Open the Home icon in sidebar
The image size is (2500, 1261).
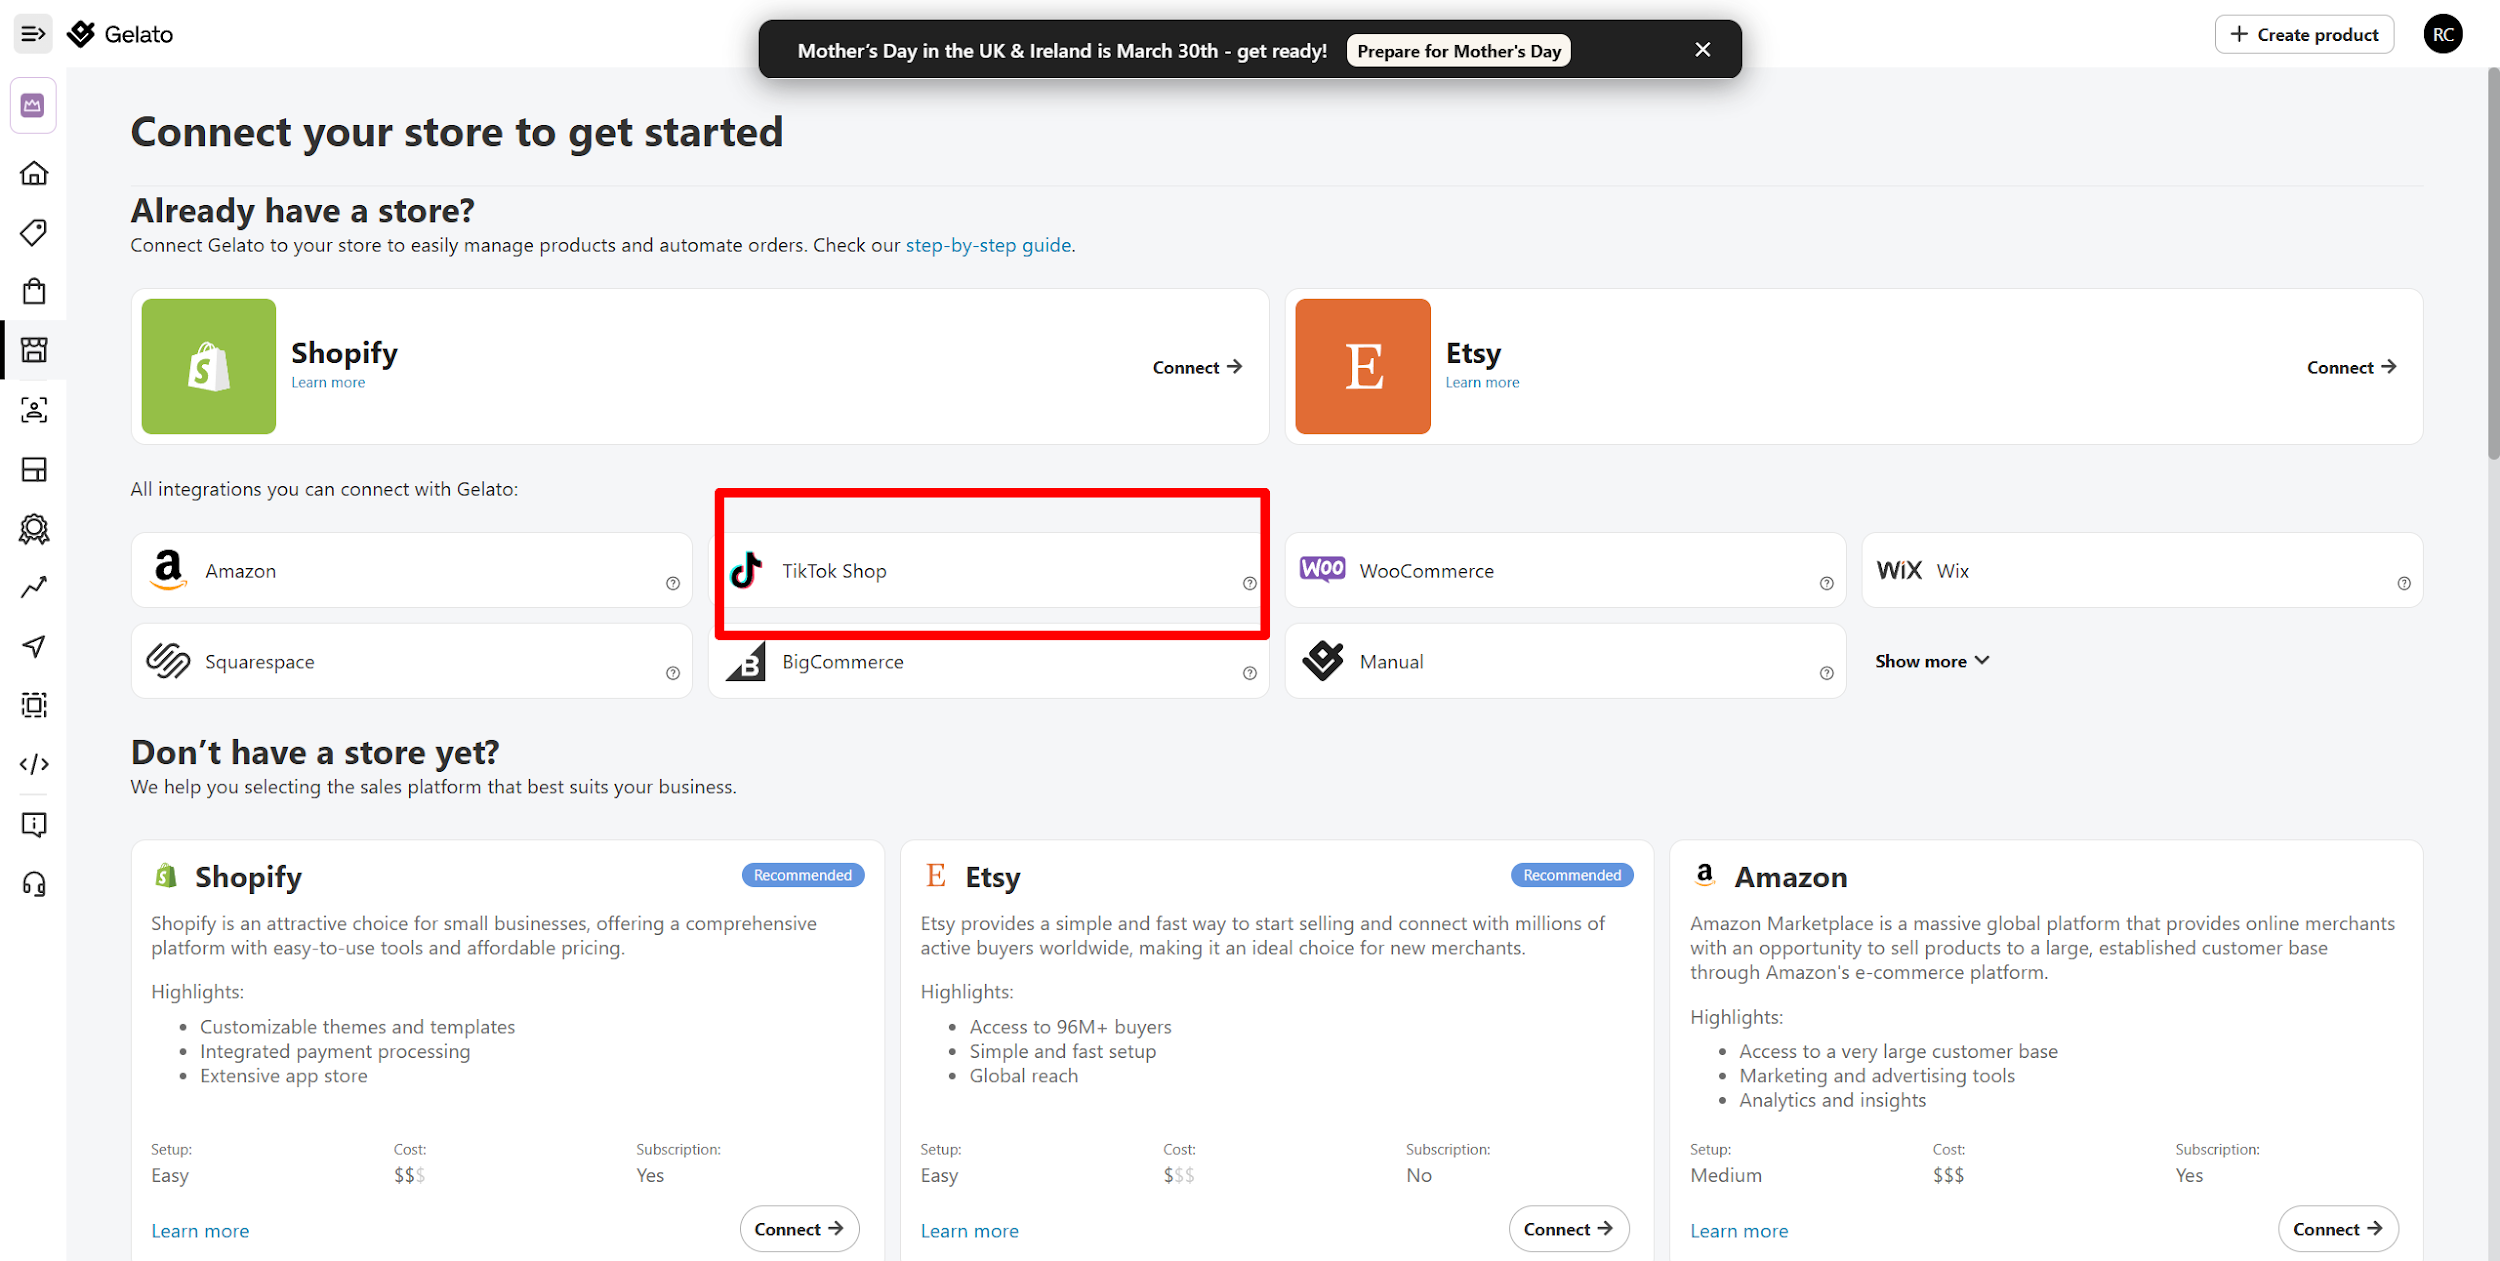[34, 174]
